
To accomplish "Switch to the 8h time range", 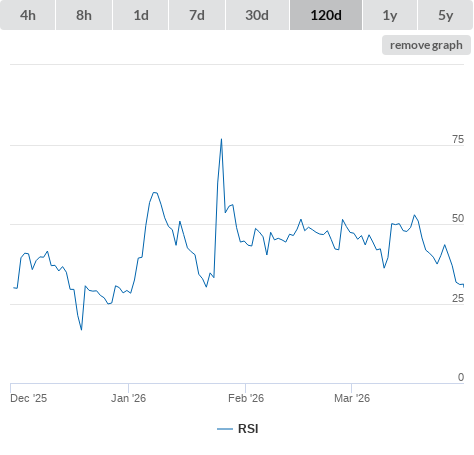I will pyautogui.click(x=84, y=15).
